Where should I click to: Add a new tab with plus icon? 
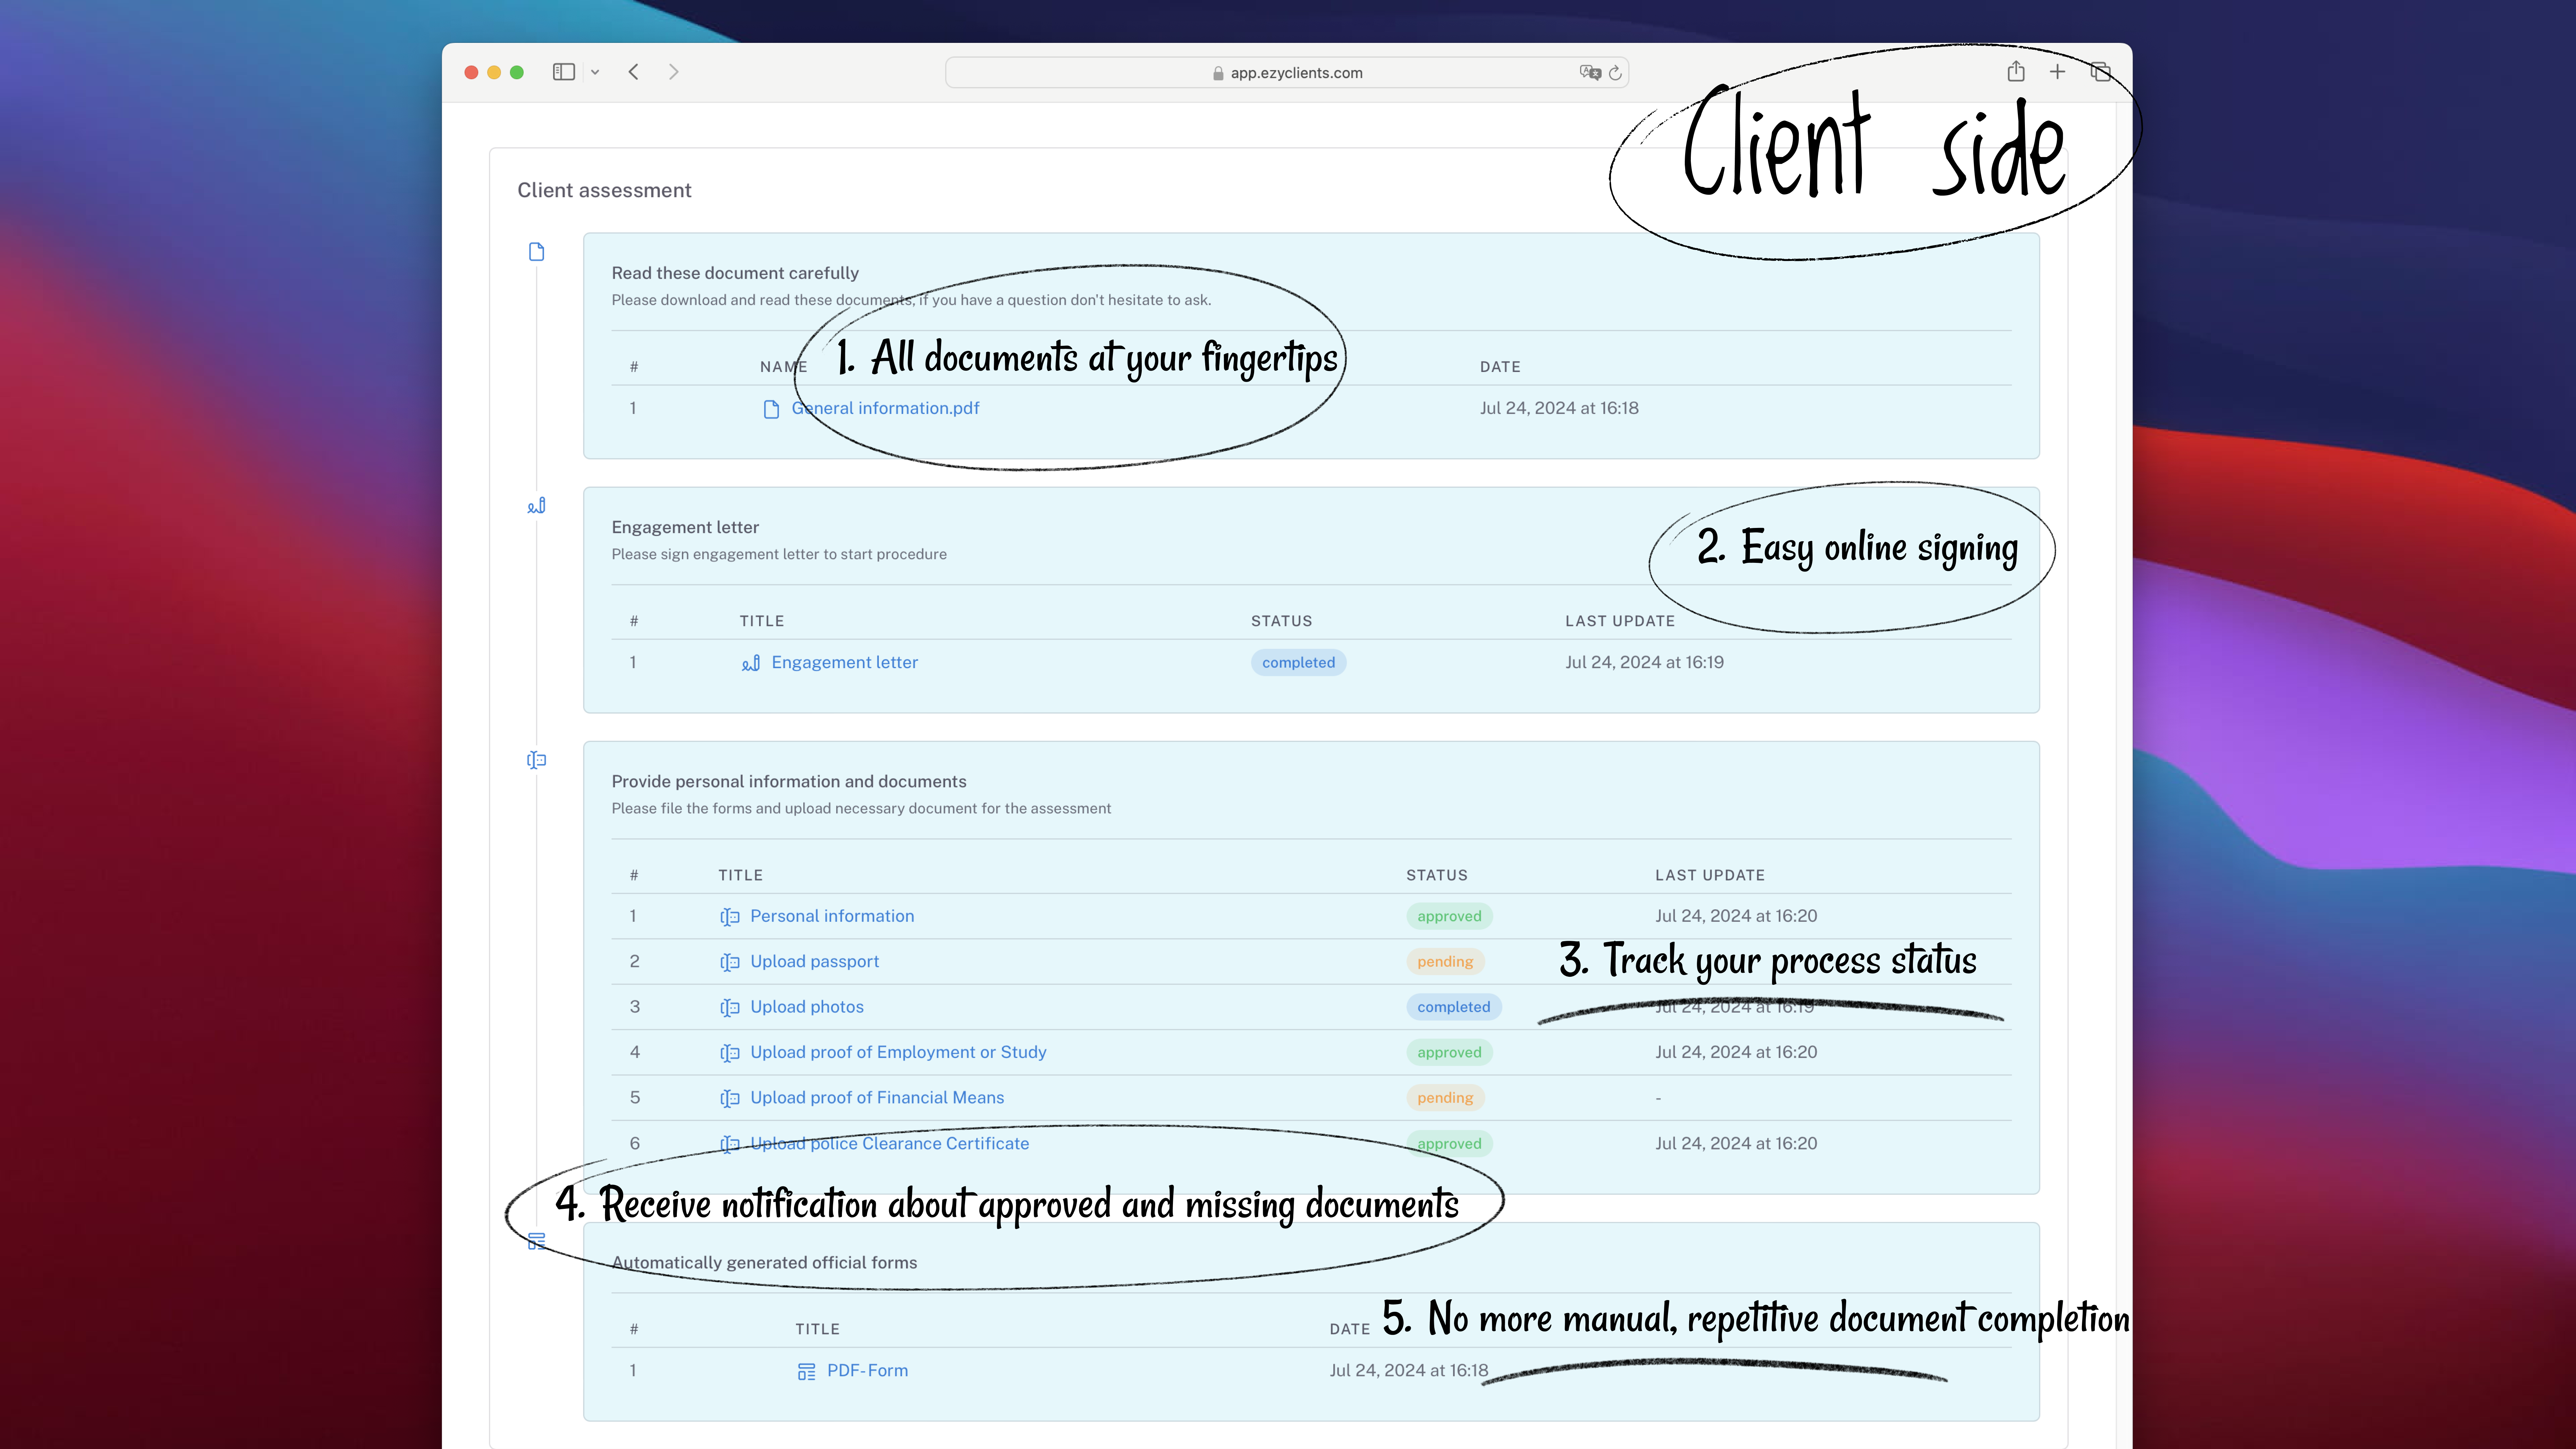click(x=2057, y=72)
